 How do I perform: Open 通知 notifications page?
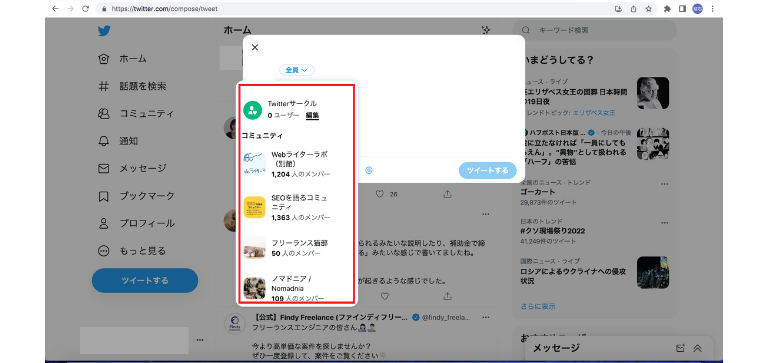118,141
